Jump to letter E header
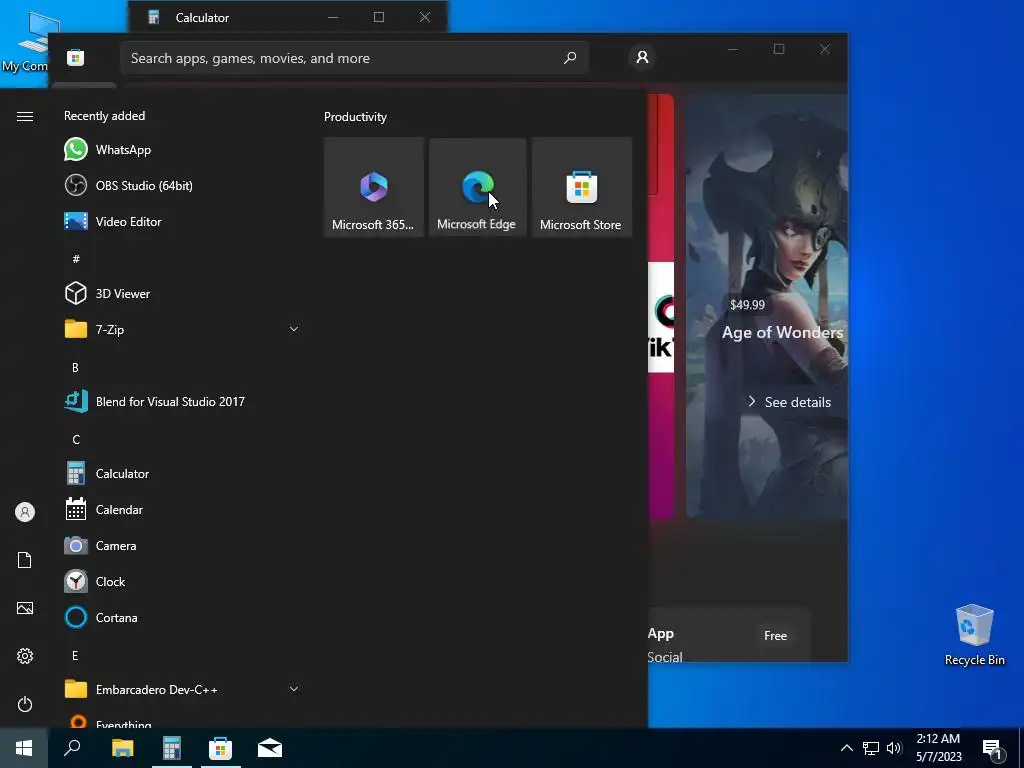 [x=75, y=656]
